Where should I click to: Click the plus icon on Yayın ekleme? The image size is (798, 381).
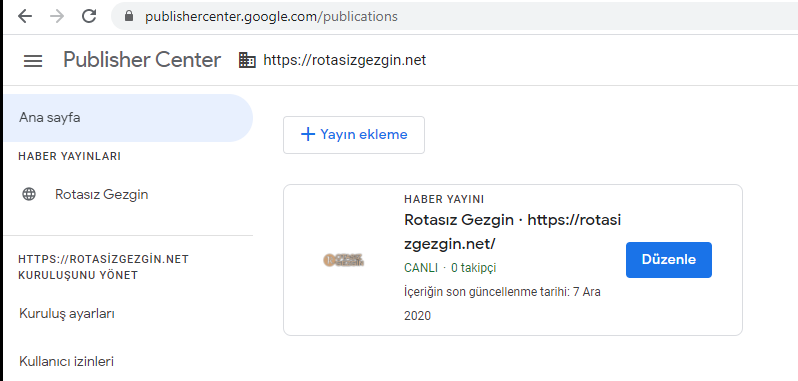308,134
